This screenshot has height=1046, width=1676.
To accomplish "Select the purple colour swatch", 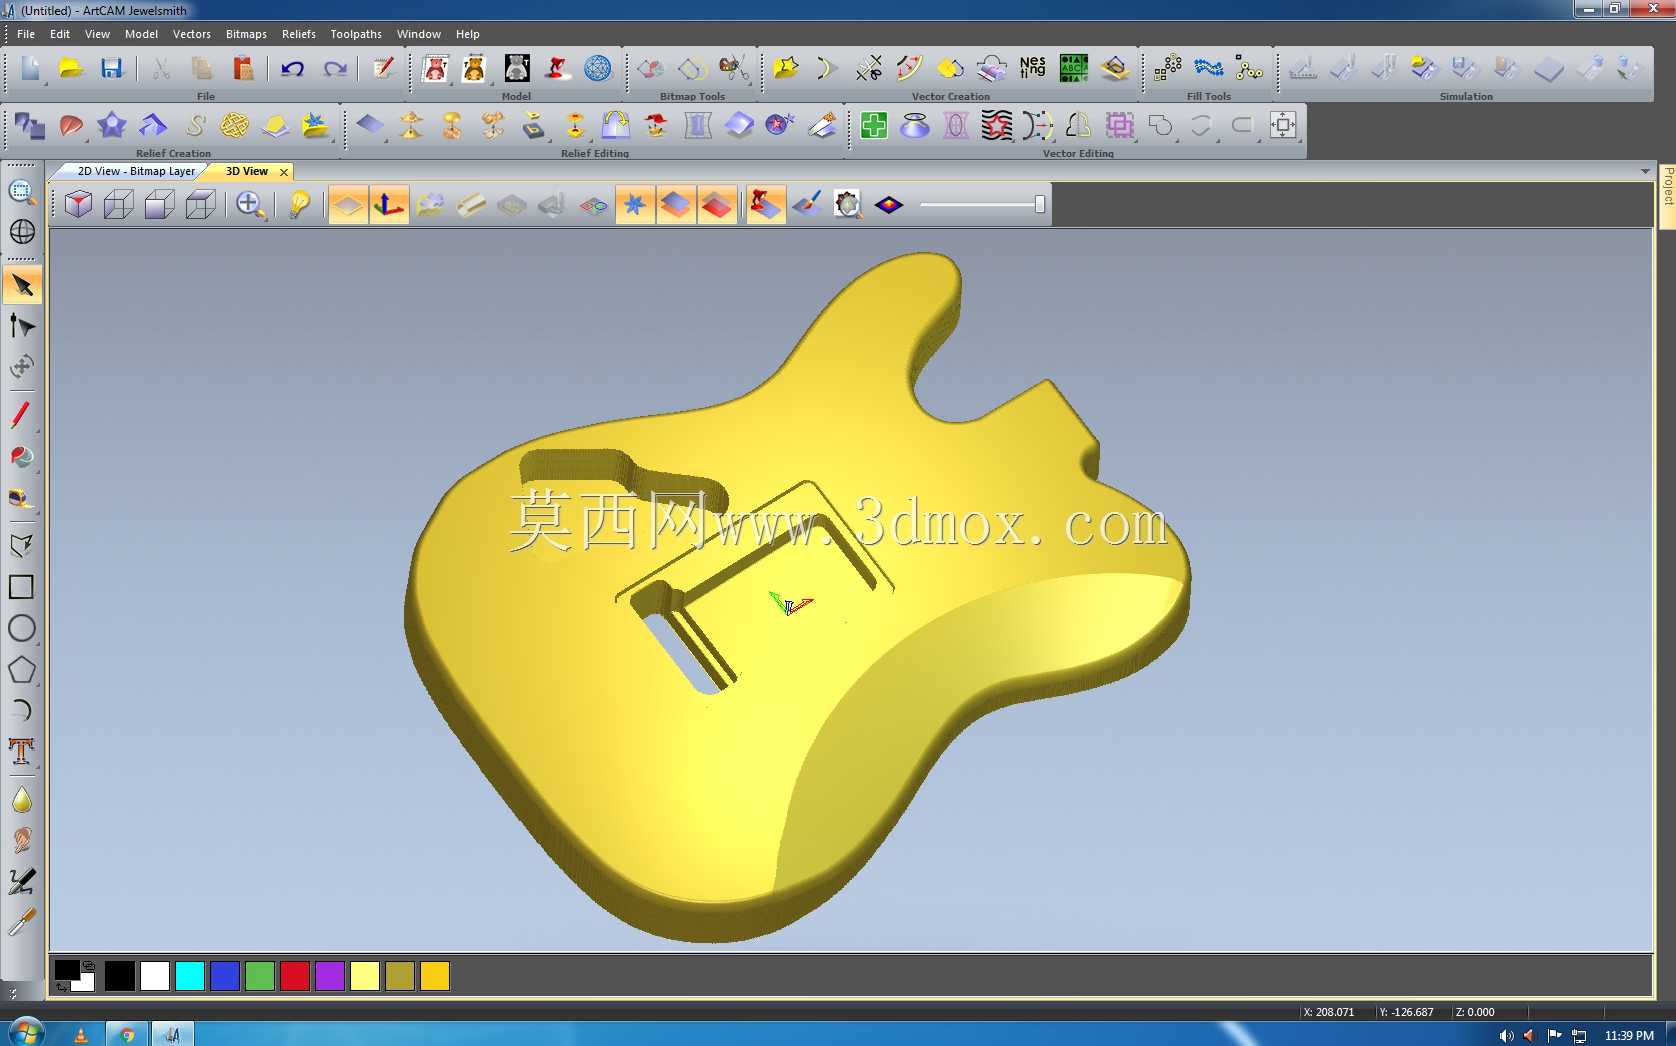I will 330,976.
